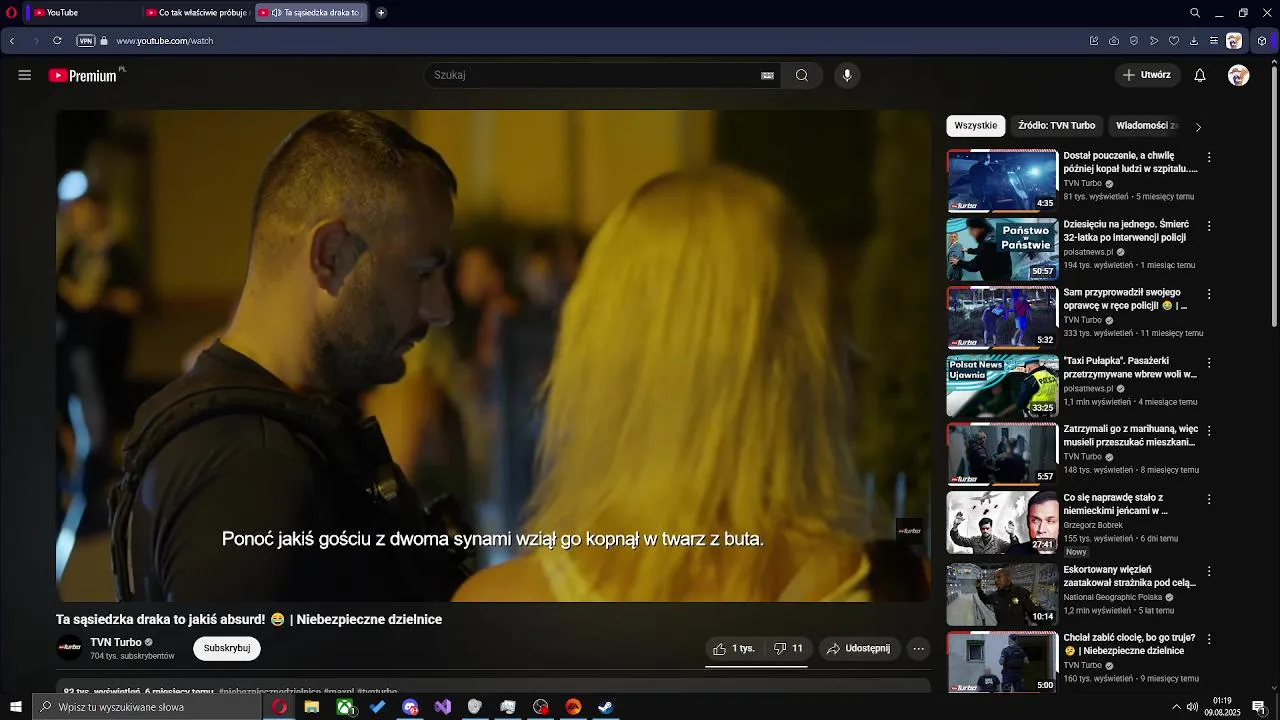
Task: Open options for 'Zatrzymali go z marihuaną' video
Action: click(x=1209, y=431)
